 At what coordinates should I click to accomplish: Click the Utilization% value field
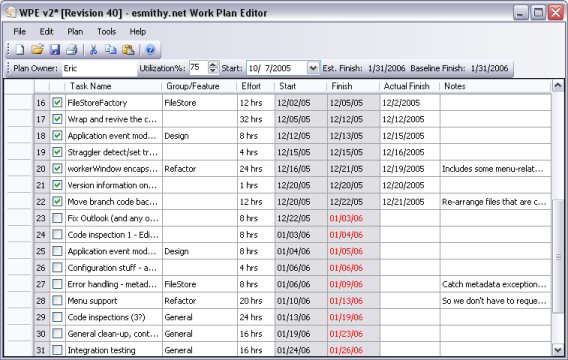point(199,68)
